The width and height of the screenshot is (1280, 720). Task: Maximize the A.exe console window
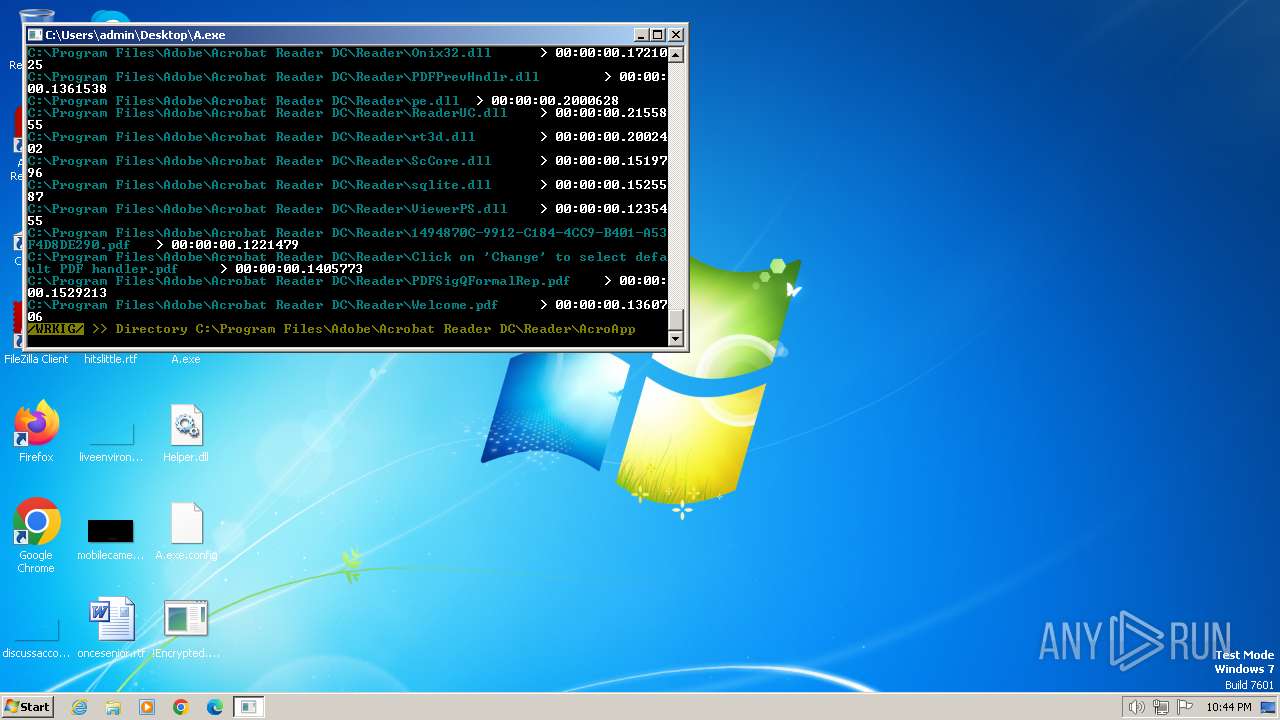(x=658, y=34)
